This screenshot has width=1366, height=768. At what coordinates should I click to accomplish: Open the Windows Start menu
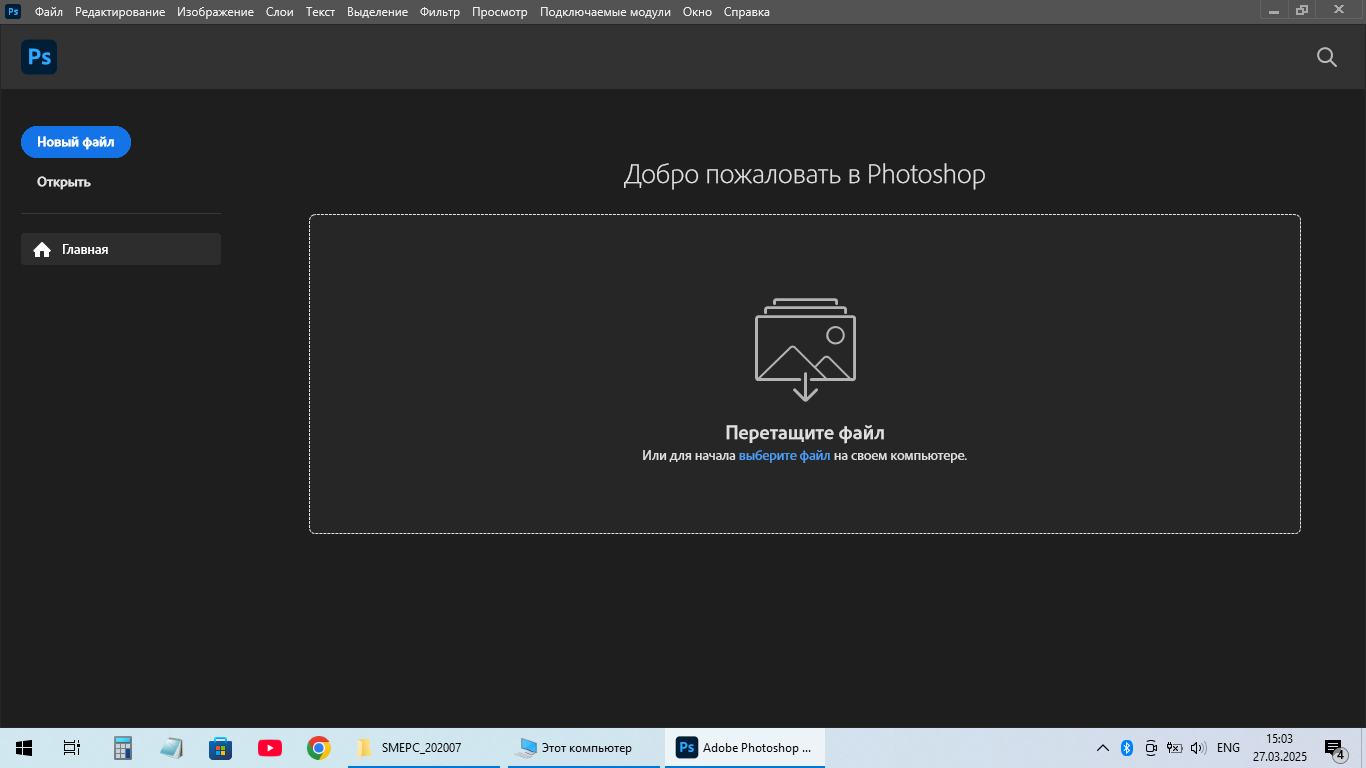(24, 748)
